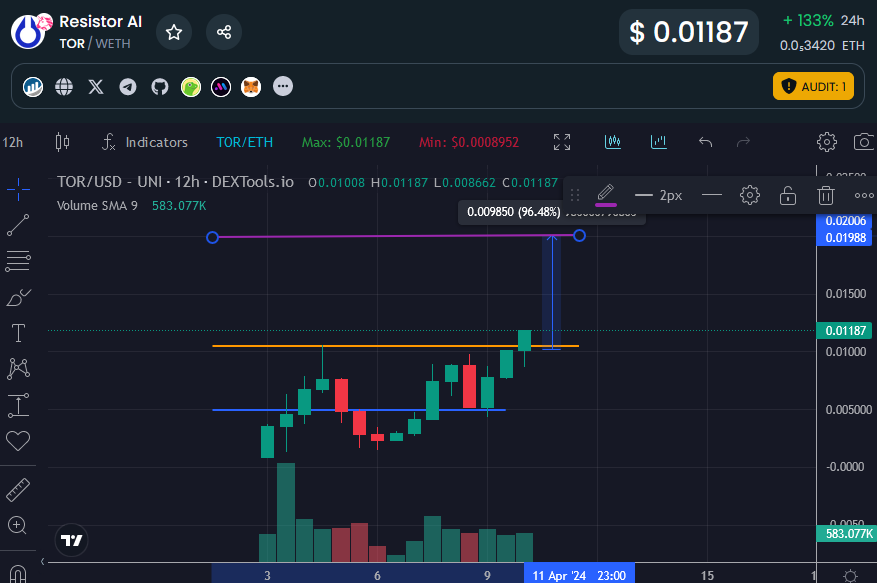
Task: Open more drawing options ellipsis
Action: 864,195
